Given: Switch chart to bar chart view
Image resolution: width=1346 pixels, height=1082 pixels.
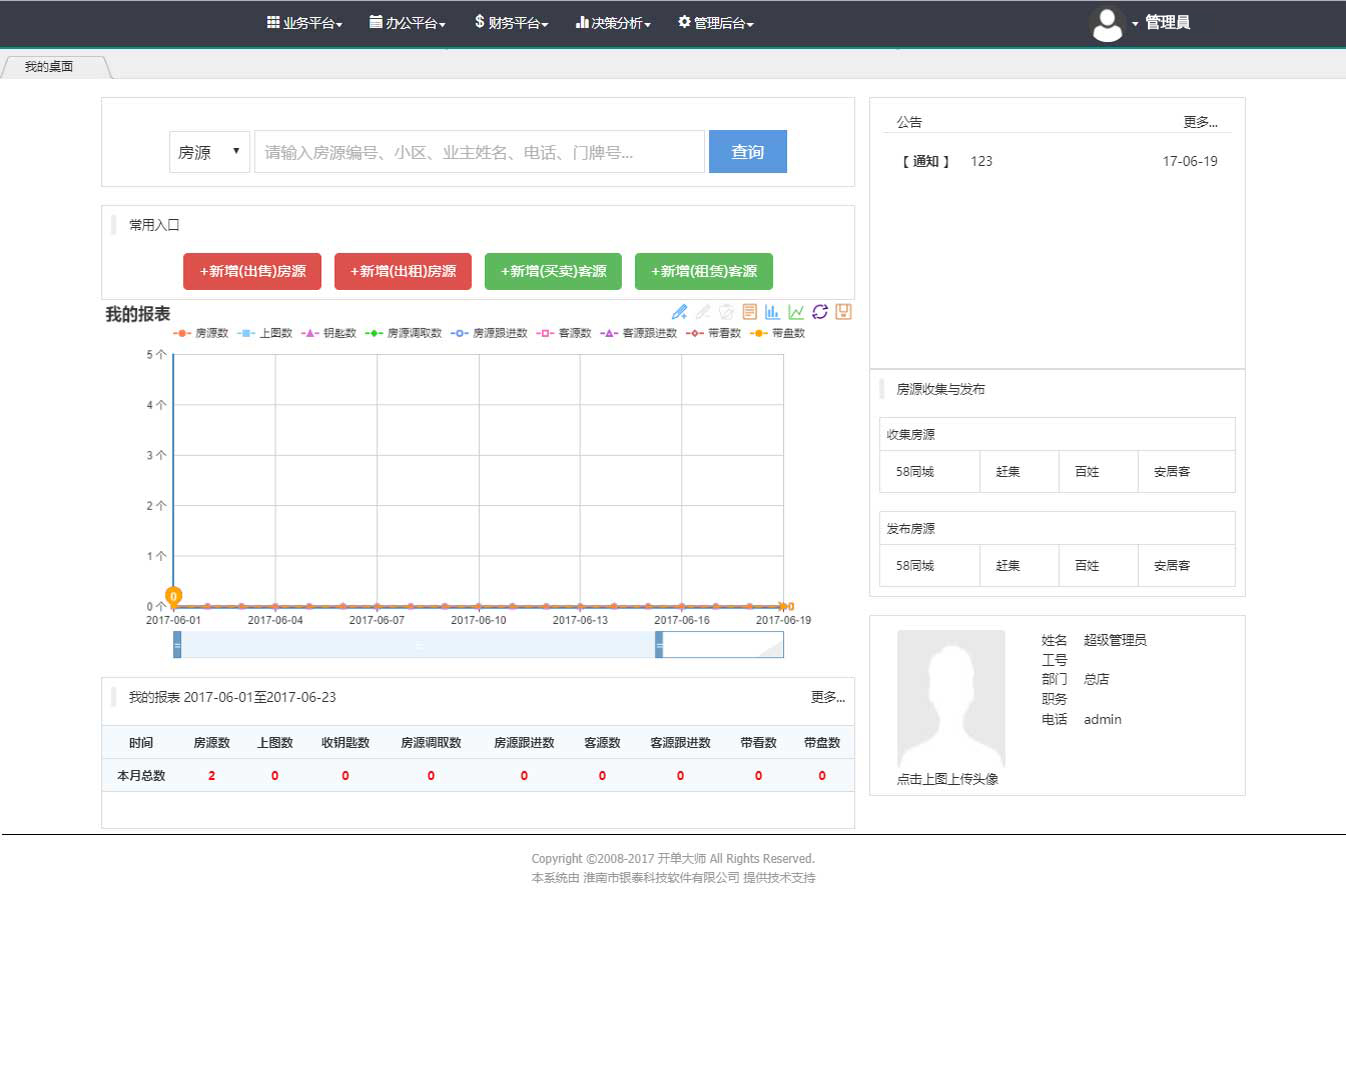Looking at the screenshot, I should point(772,312).
